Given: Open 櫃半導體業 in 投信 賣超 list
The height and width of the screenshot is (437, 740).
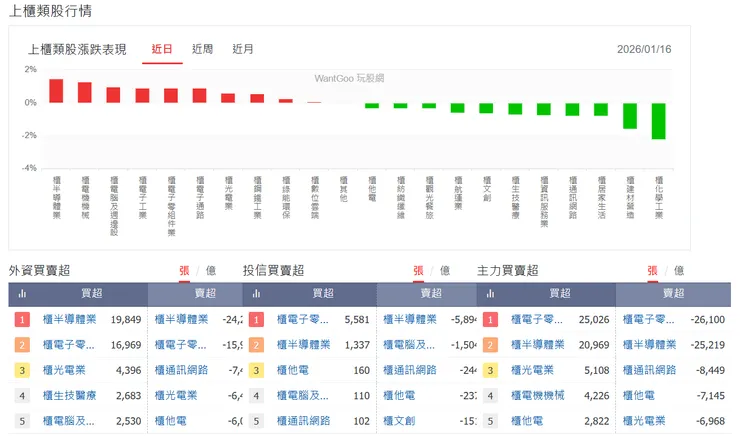Looking at the screenshot, I should click(x=410, y=319).
